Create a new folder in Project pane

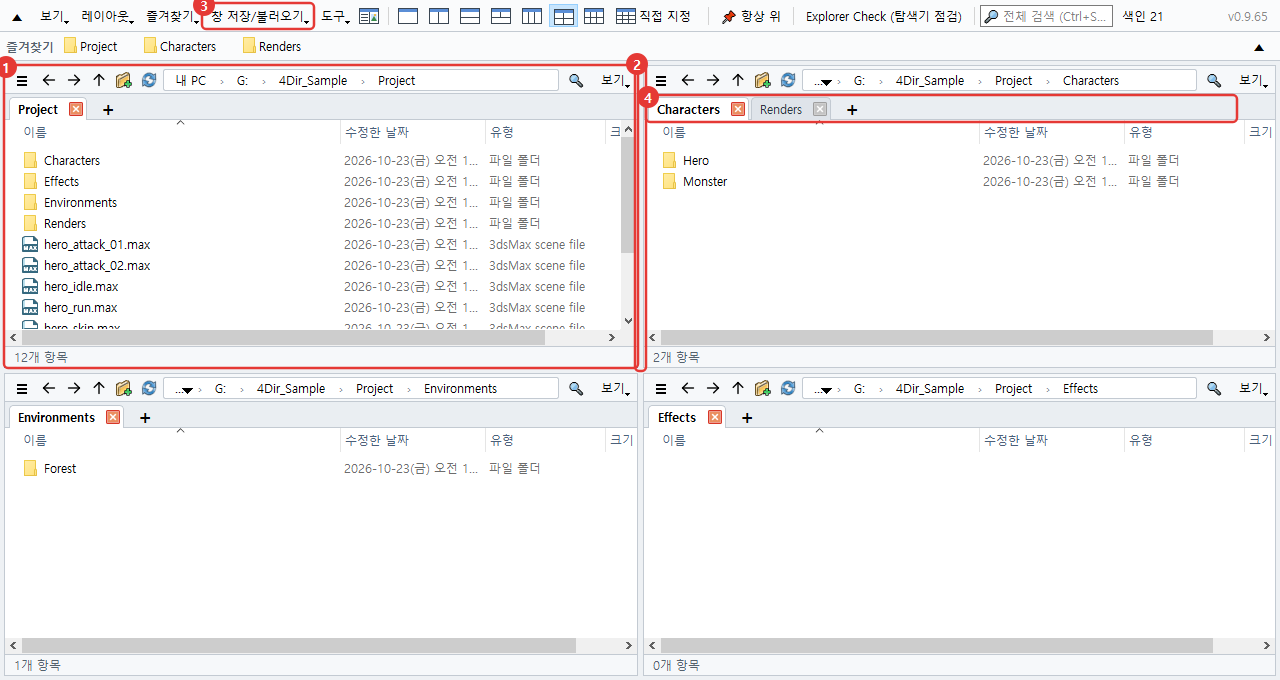(124, 81)
